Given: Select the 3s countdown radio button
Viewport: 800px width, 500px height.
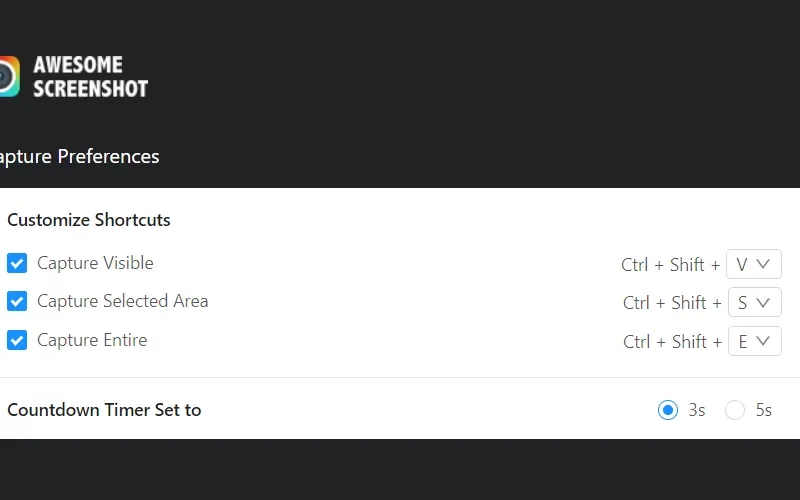Looking at the screenshot, I should 667,410.
